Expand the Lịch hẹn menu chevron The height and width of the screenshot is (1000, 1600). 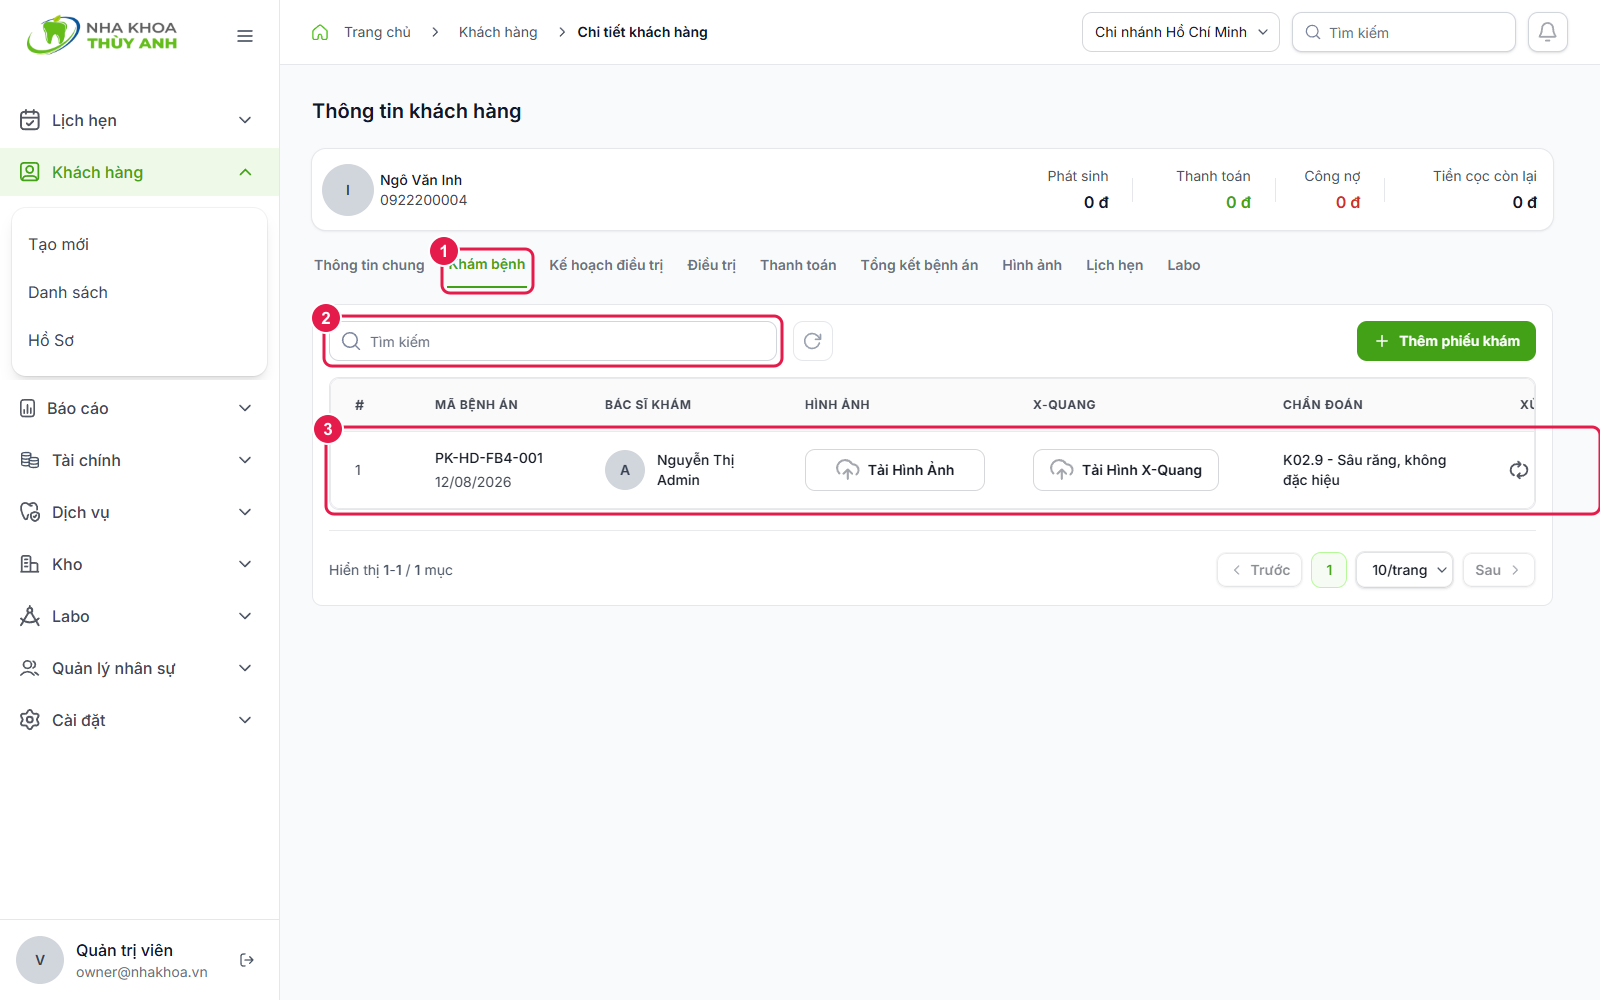pyautogui.click(x=245, y=120)
